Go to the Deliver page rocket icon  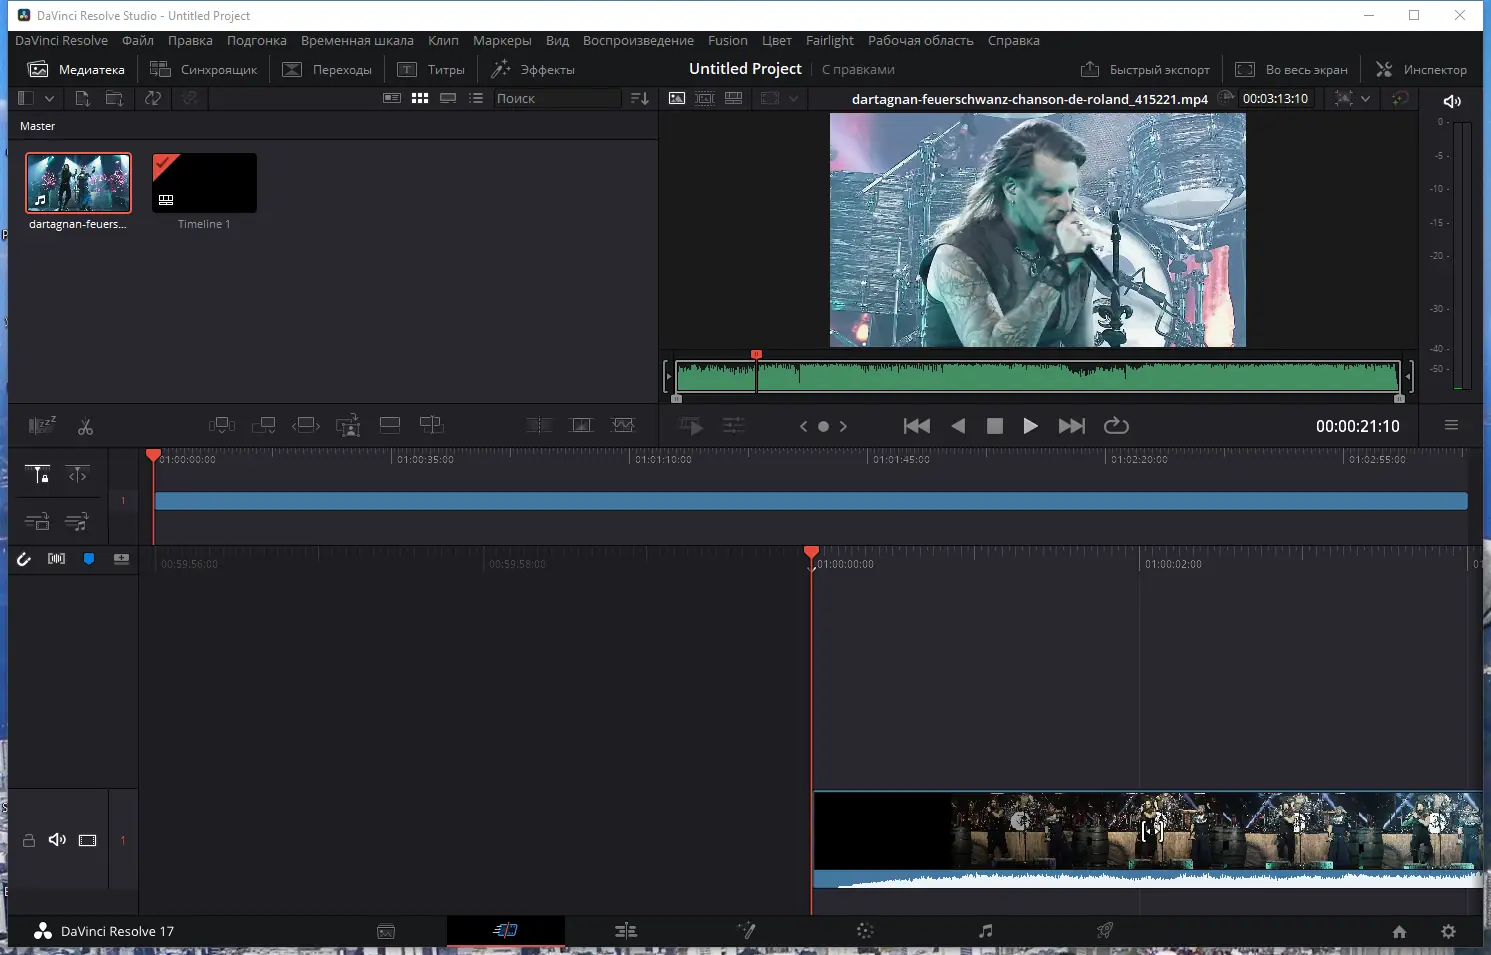coord(1104,931)
